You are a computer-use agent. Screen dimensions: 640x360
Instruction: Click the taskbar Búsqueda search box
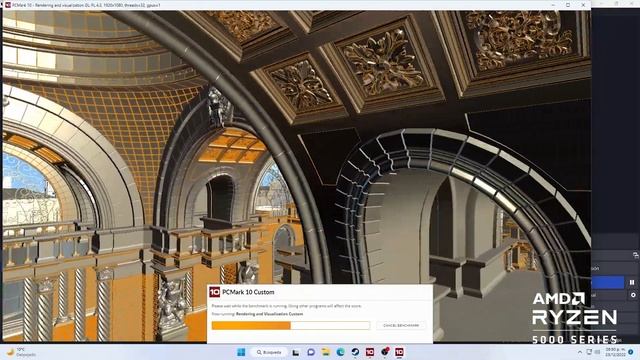coord(269,352)
